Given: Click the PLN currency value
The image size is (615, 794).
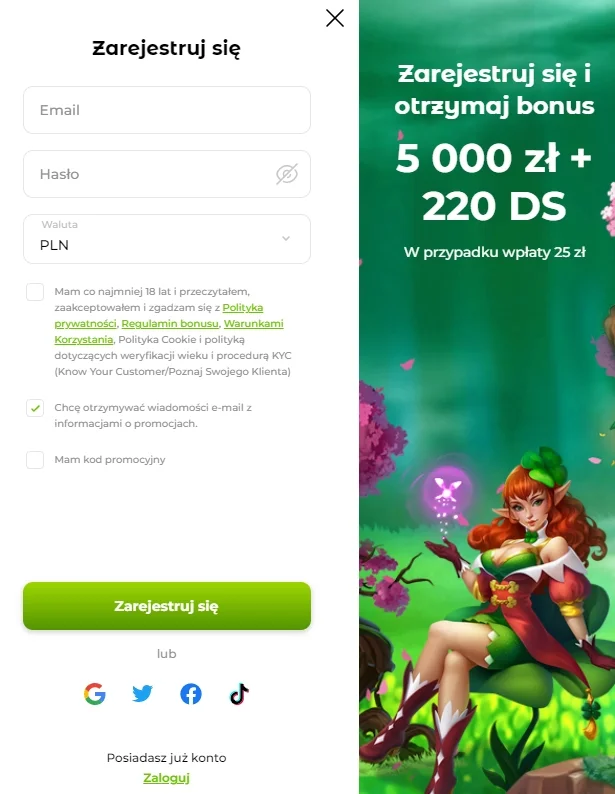Looking at the screenshot, I should pos(54,246).
